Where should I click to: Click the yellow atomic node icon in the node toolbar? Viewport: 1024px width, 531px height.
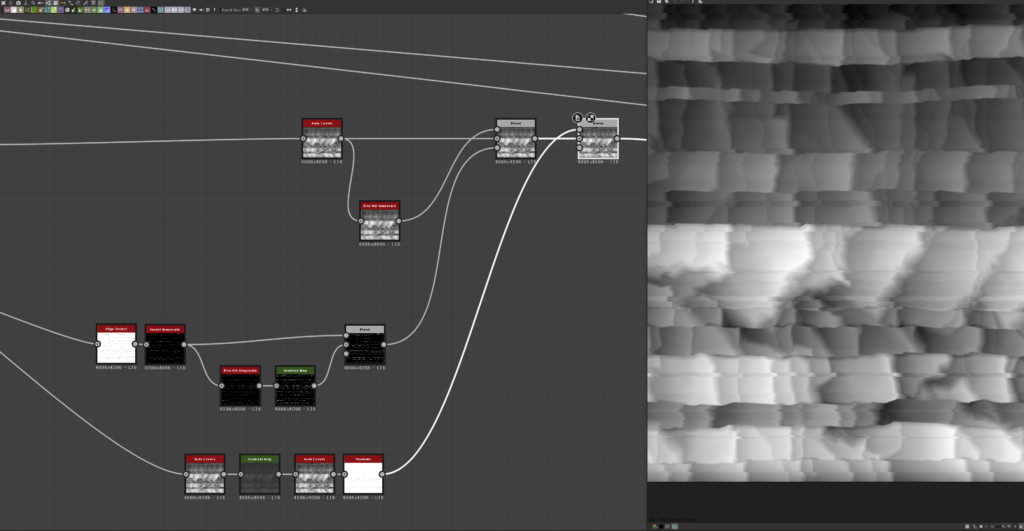click(127, 10)
